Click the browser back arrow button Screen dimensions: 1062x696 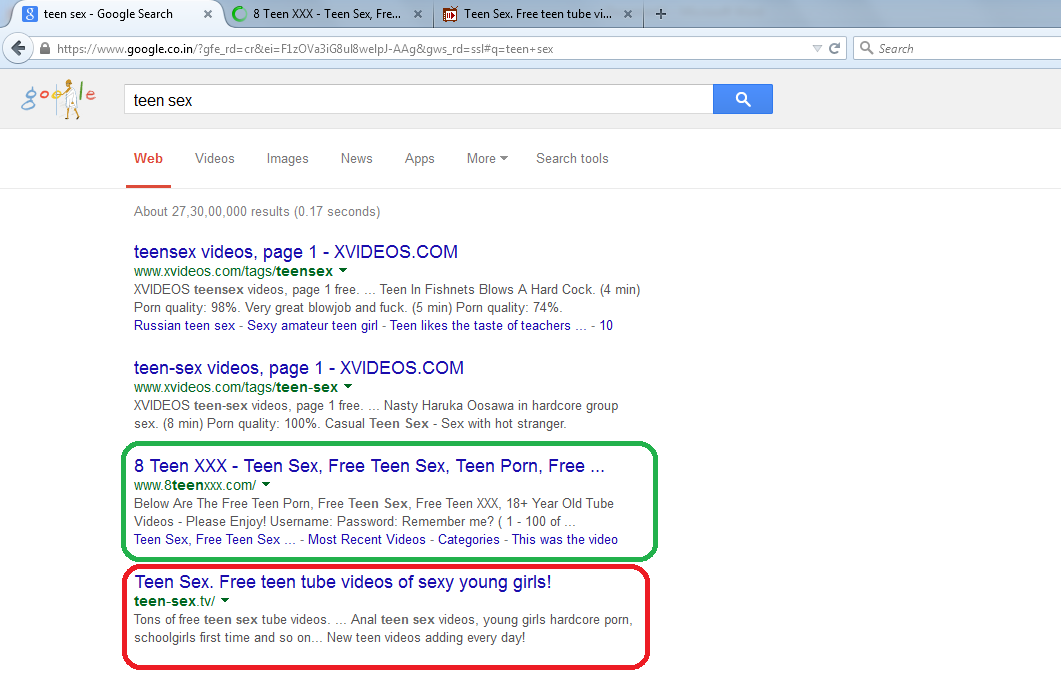[x=18, y=49]
